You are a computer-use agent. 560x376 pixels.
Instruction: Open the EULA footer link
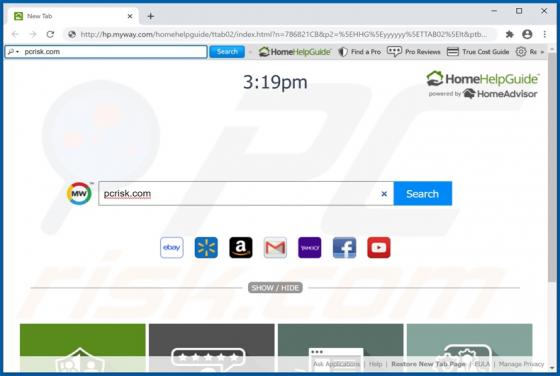click(482, 364)
